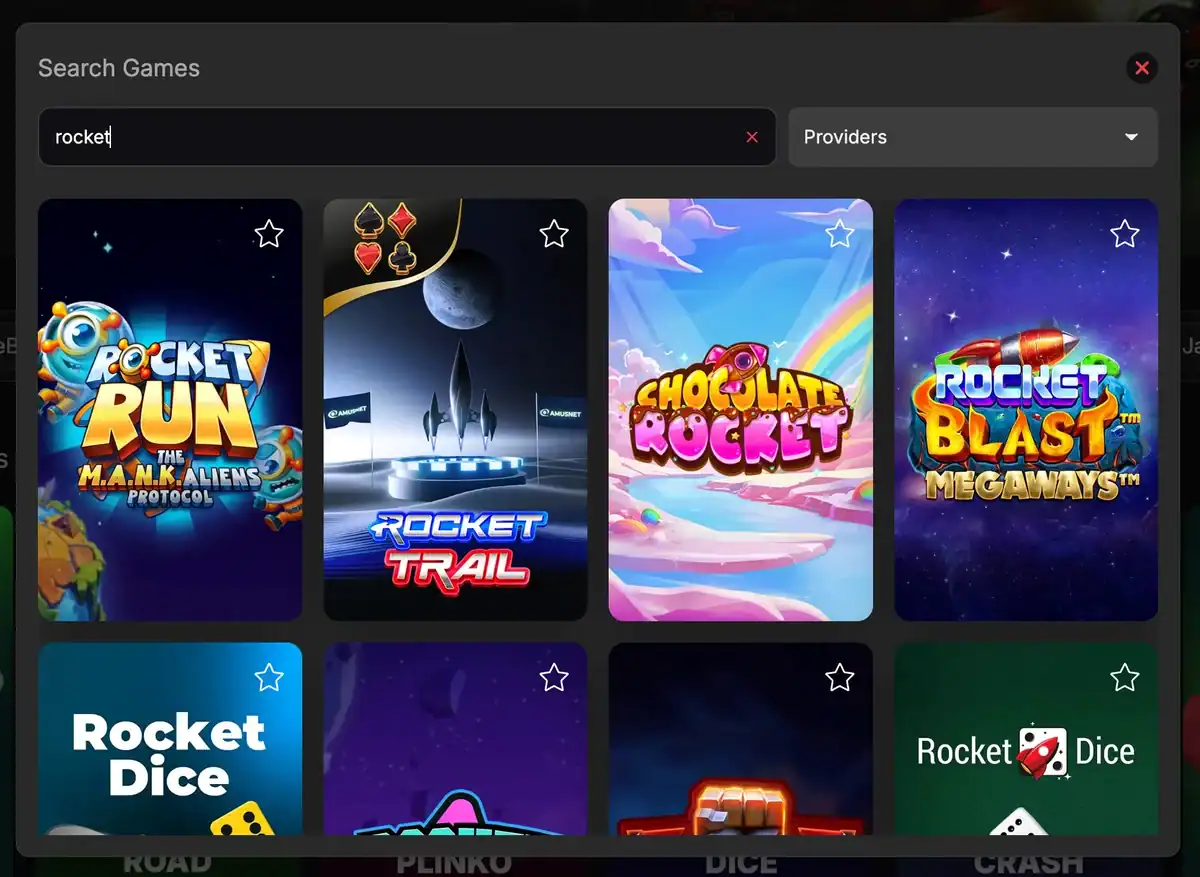Star the Chocolate Rocket game
Image resolution: width=1200 pixels, height=877 pixels.
839,234
